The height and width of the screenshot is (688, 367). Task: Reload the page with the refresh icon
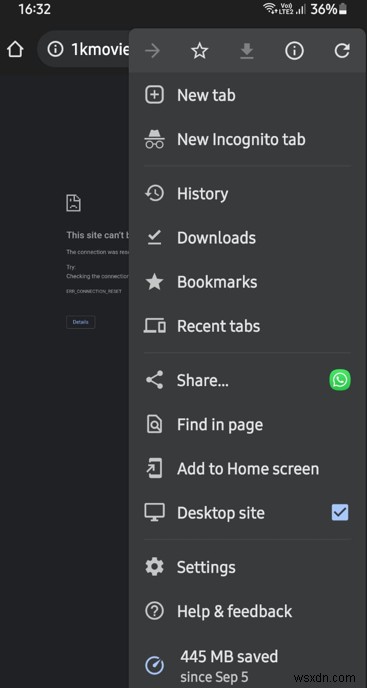tap(342, 51)
